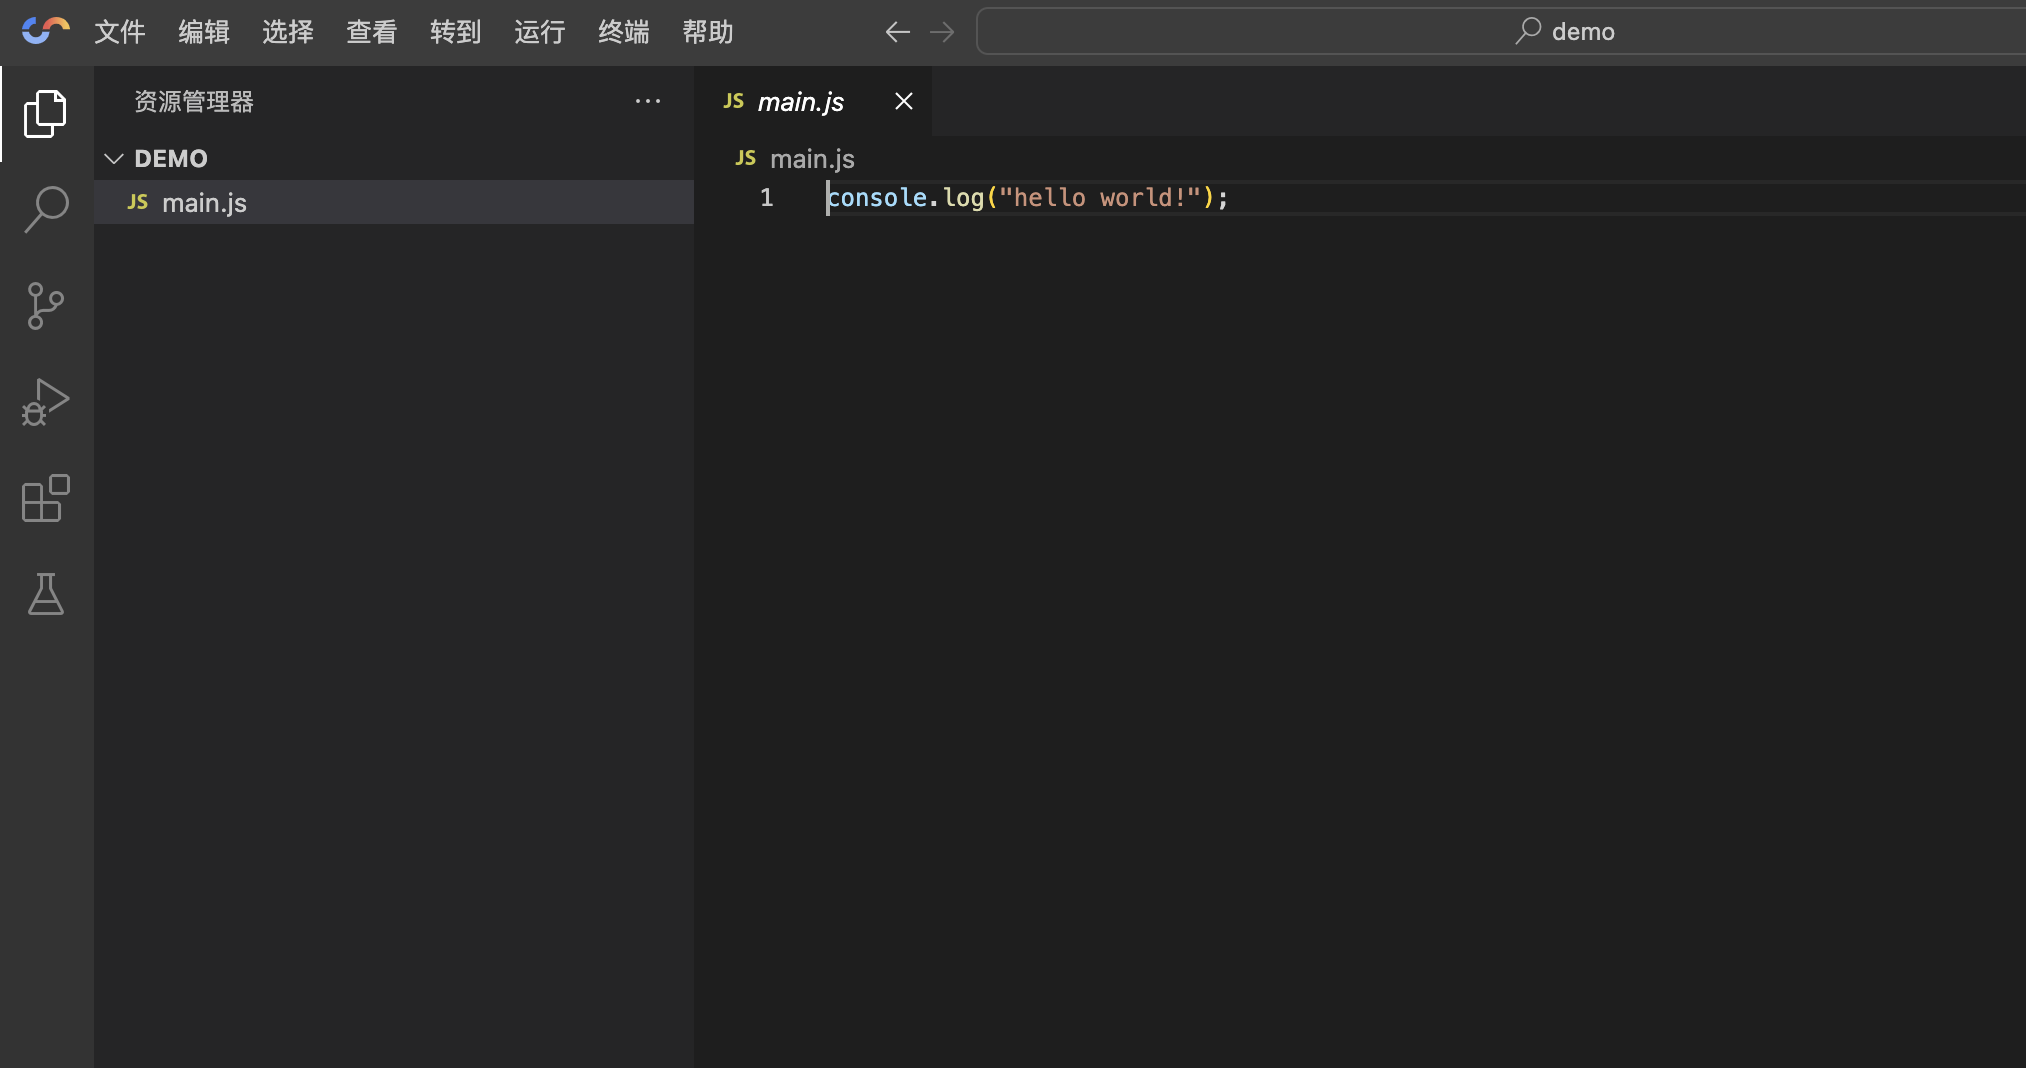Open the 文件 menu
This screenshot has width=2026, height=1068.
120,32
